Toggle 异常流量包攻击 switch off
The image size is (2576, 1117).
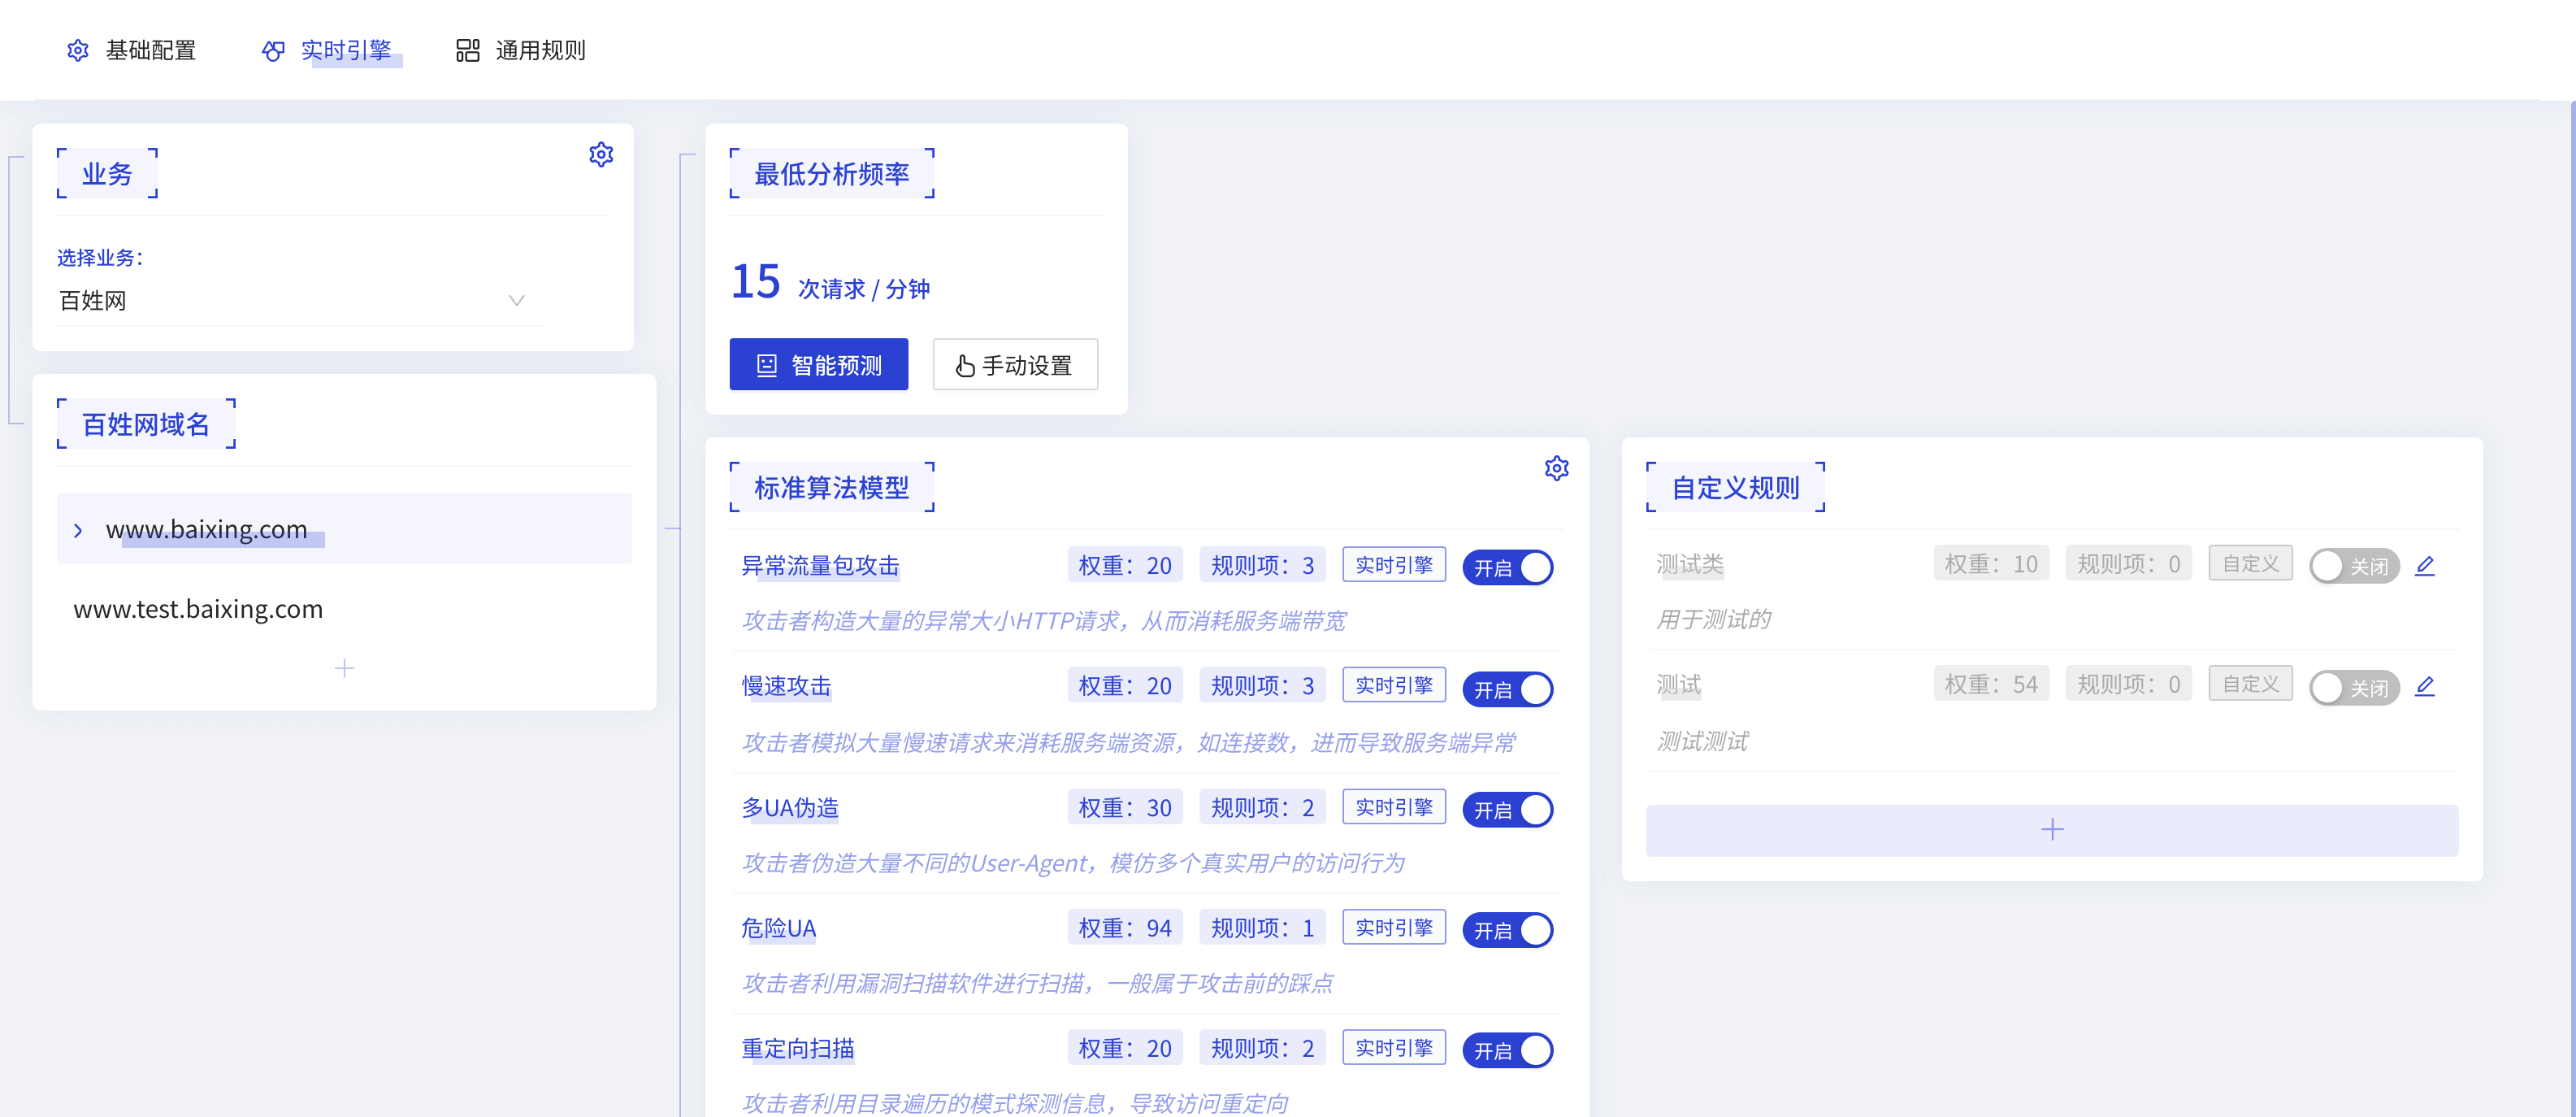click(1507, 568)
